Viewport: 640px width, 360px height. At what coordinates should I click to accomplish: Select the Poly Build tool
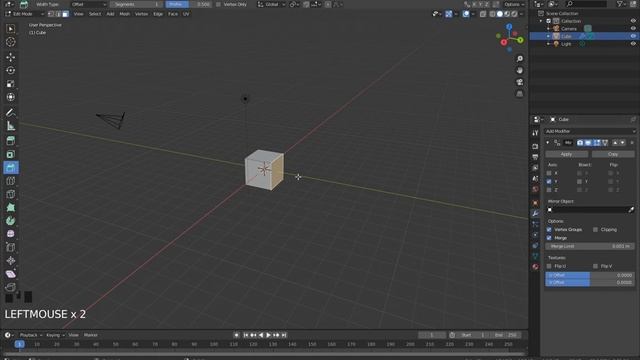(x=11, y=207)
